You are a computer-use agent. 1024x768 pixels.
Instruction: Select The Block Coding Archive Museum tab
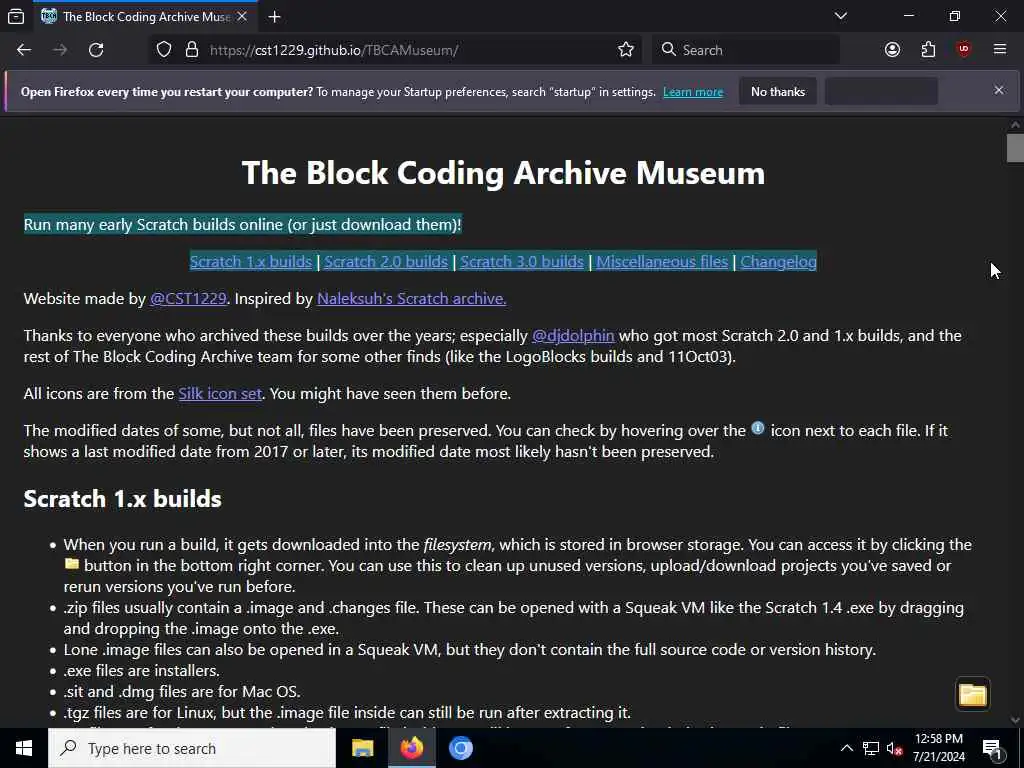145,16
